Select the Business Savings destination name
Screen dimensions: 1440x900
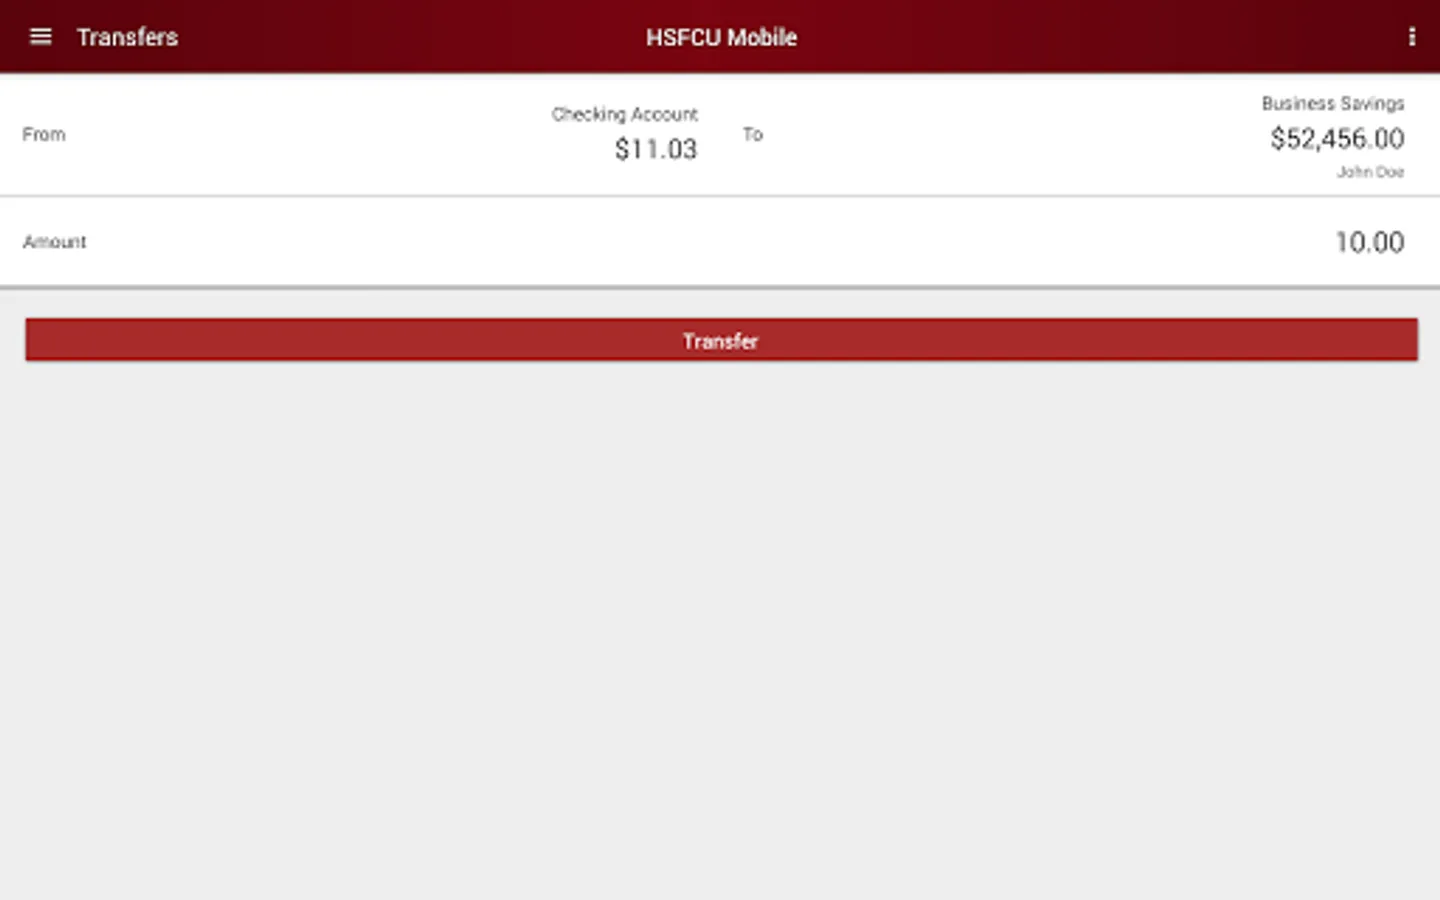pos(1333,103)
